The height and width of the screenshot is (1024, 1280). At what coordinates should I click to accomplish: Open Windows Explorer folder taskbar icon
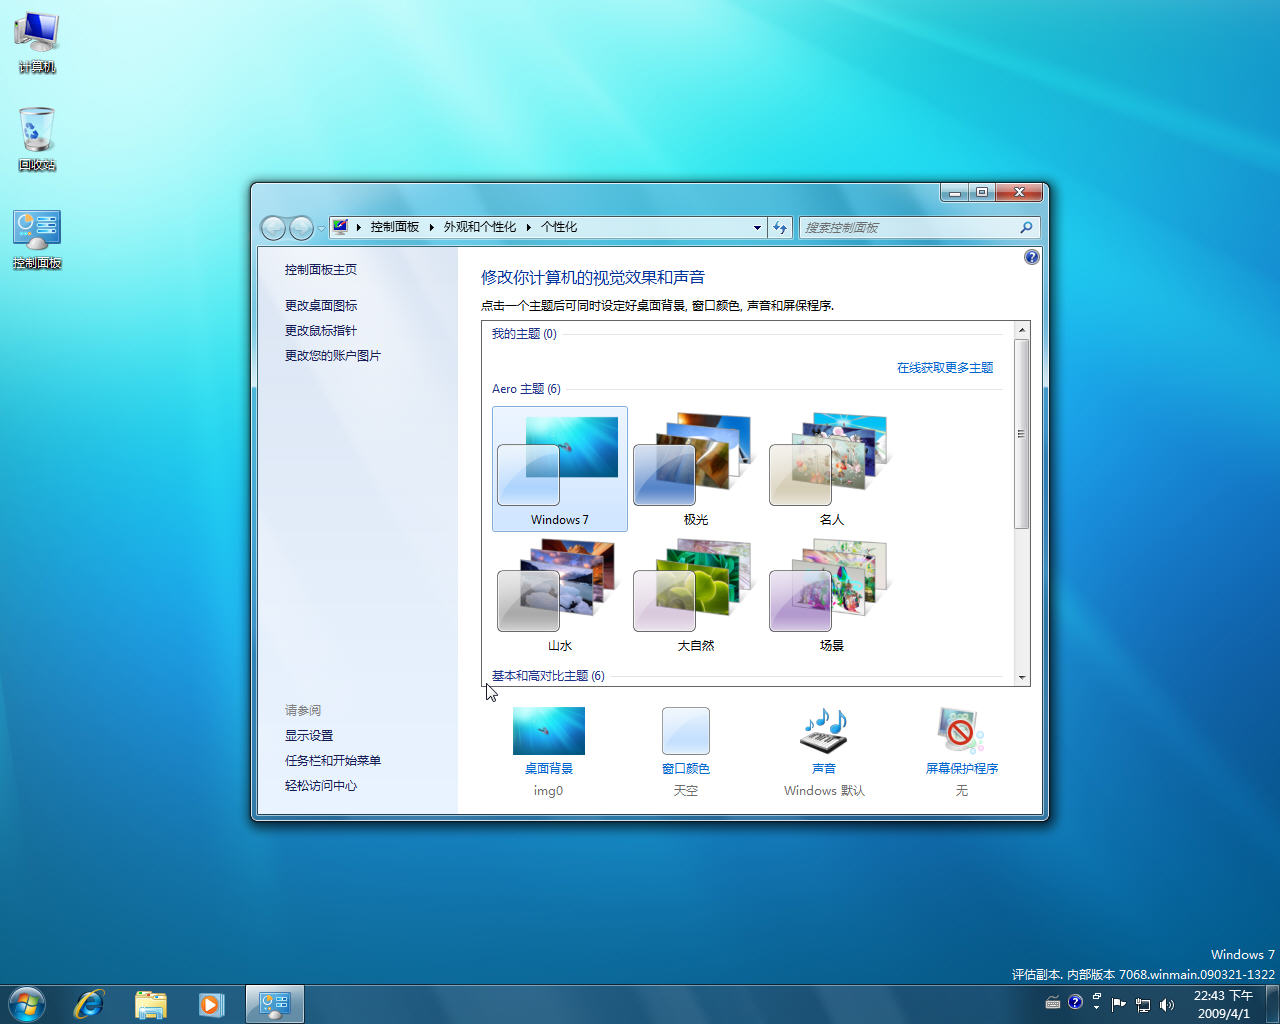pos(151,1004)
